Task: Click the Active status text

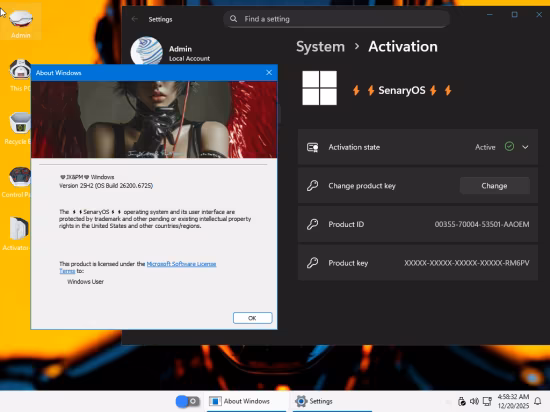Action: tap(485, 147)
